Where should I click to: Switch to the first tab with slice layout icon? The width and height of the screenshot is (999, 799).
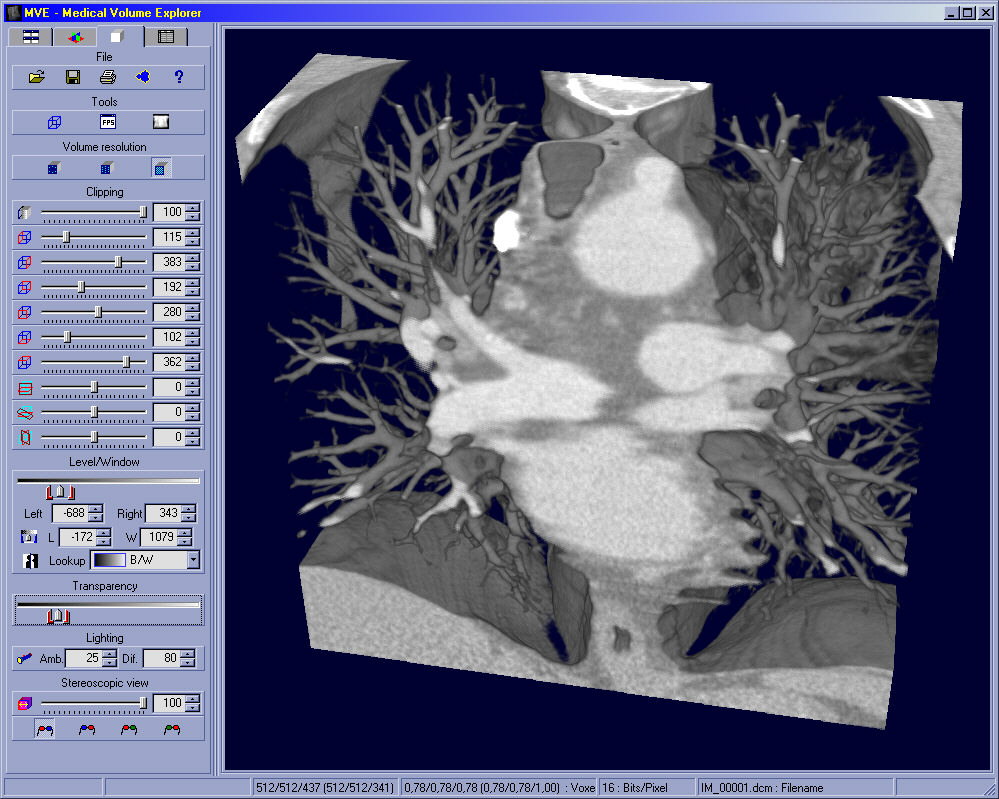[32, 37]
